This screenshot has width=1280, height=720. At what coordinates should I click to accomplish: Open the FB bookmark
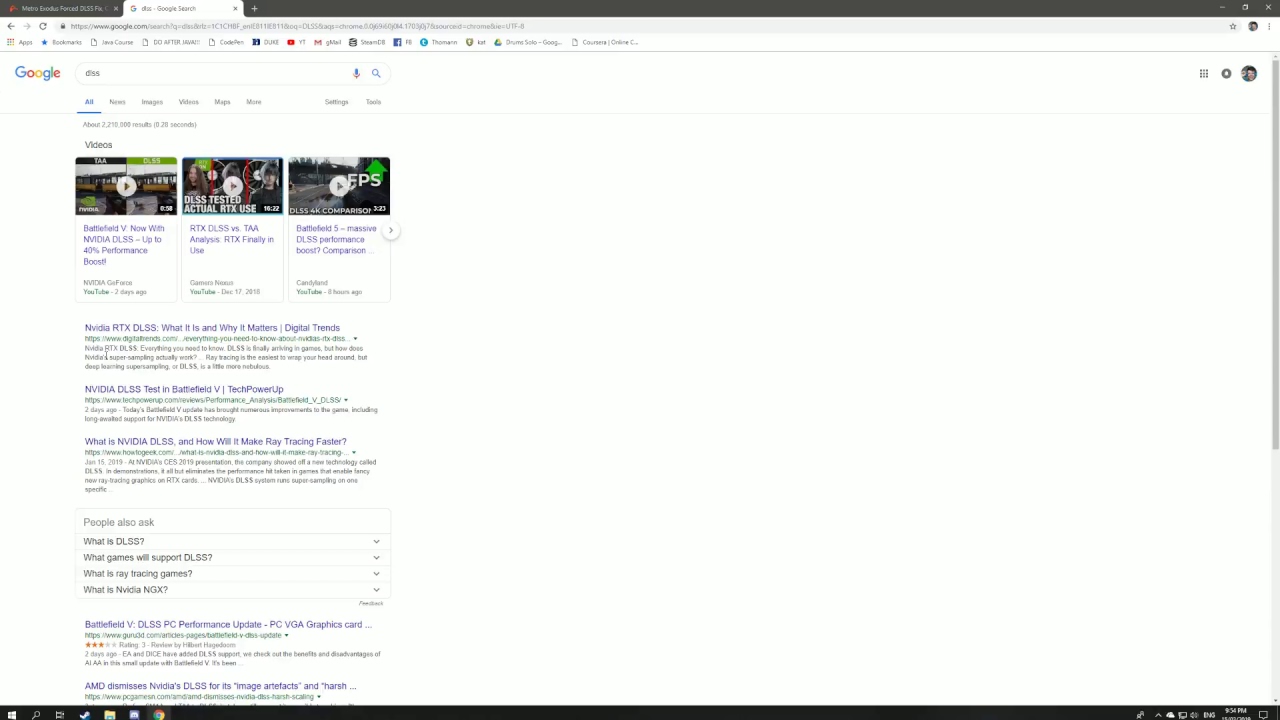pos(403,42)
